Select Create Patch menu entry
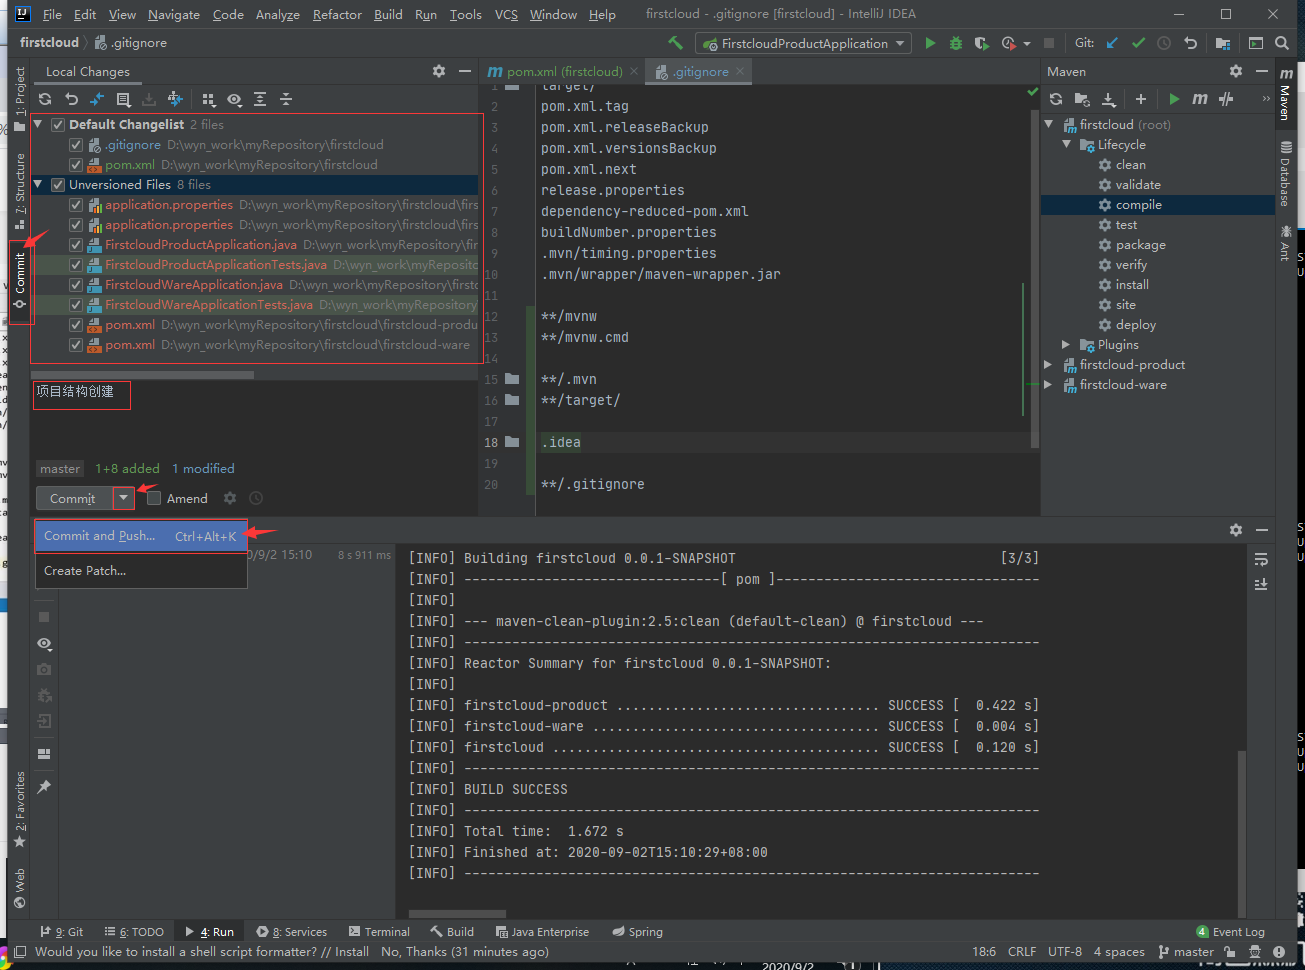Image resolution: width=1305 pixels, height=970 pixels. 141,571
